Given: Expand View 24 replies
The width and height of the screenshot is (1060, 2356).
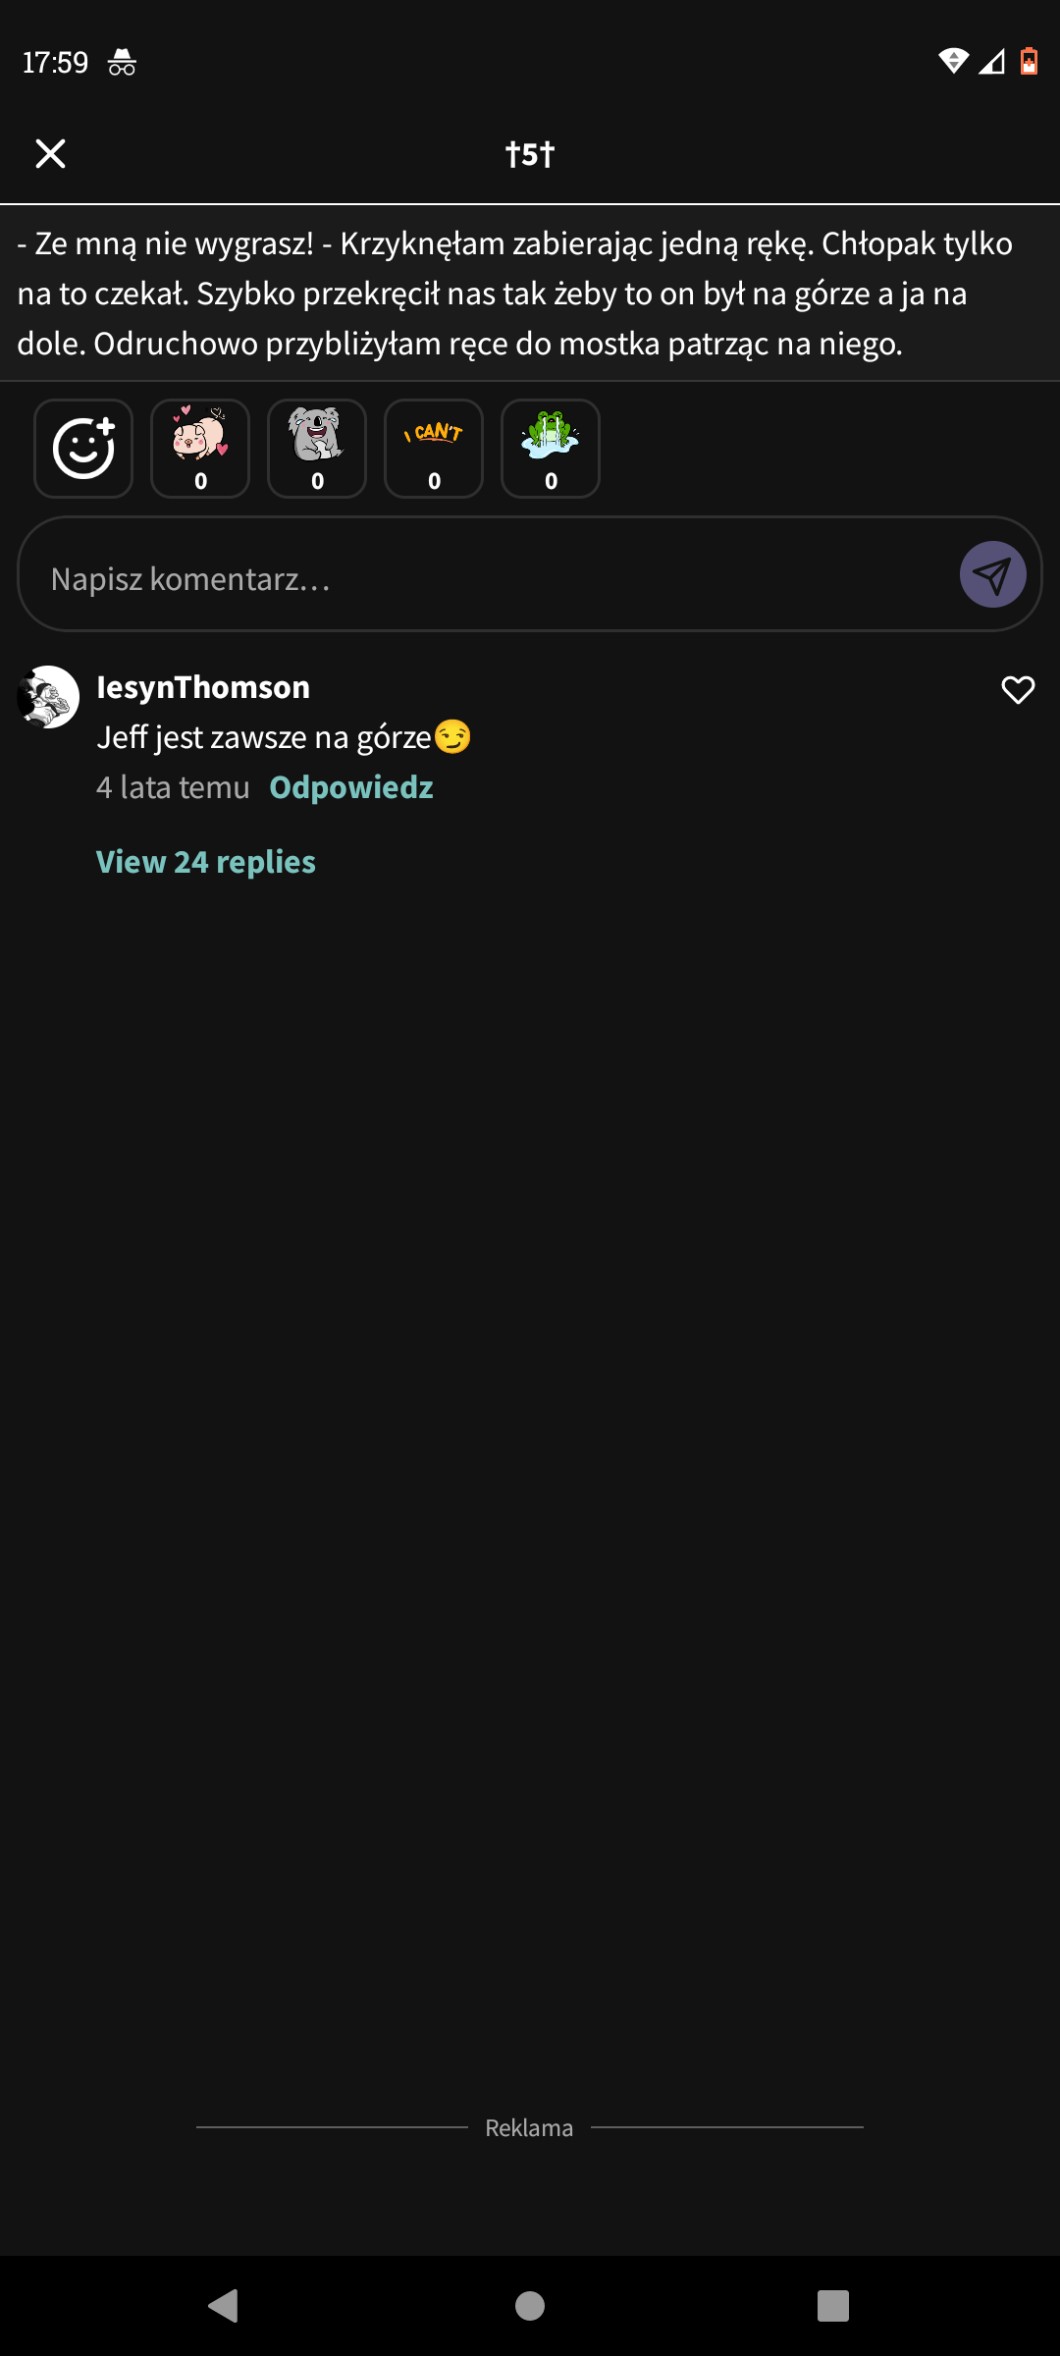Looking at the screenshot, I should click(x=206, y=862).
